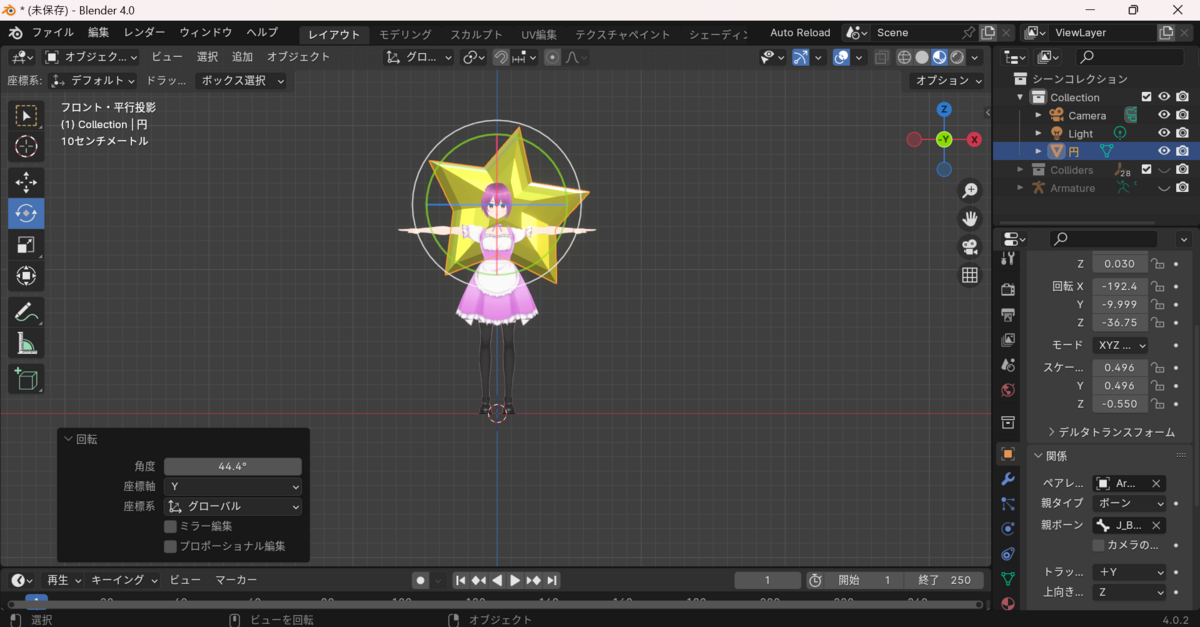This screenshot has width=1200, height=627.
Task: Open the デフォルト orientation dropdown
Action: tap(93, 80)
